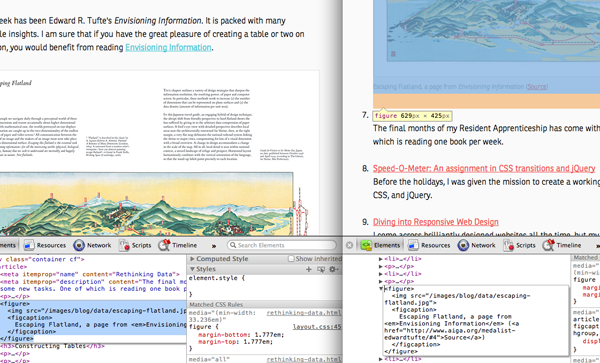Image resolution: width=600 pixels, height=363 pixels.
Task: Click highlighted landscape image in right page
Action: point(494,30)
